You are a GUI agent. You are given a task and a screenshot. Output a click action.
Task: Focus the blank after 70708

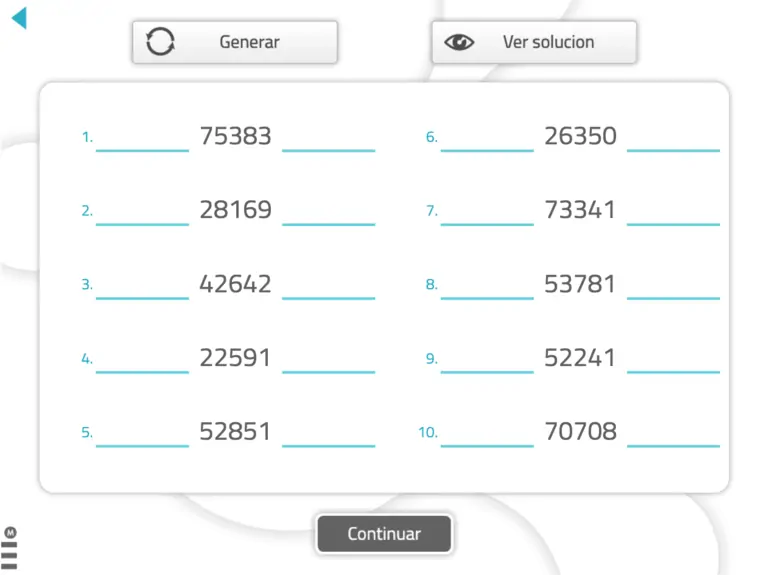point(673,435)
